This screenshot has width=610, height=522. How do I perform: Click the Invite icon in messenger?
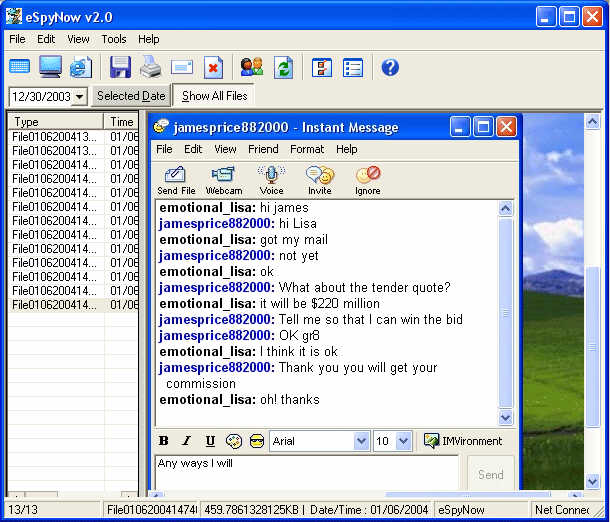pyautogui.click(x=320, y=180)
